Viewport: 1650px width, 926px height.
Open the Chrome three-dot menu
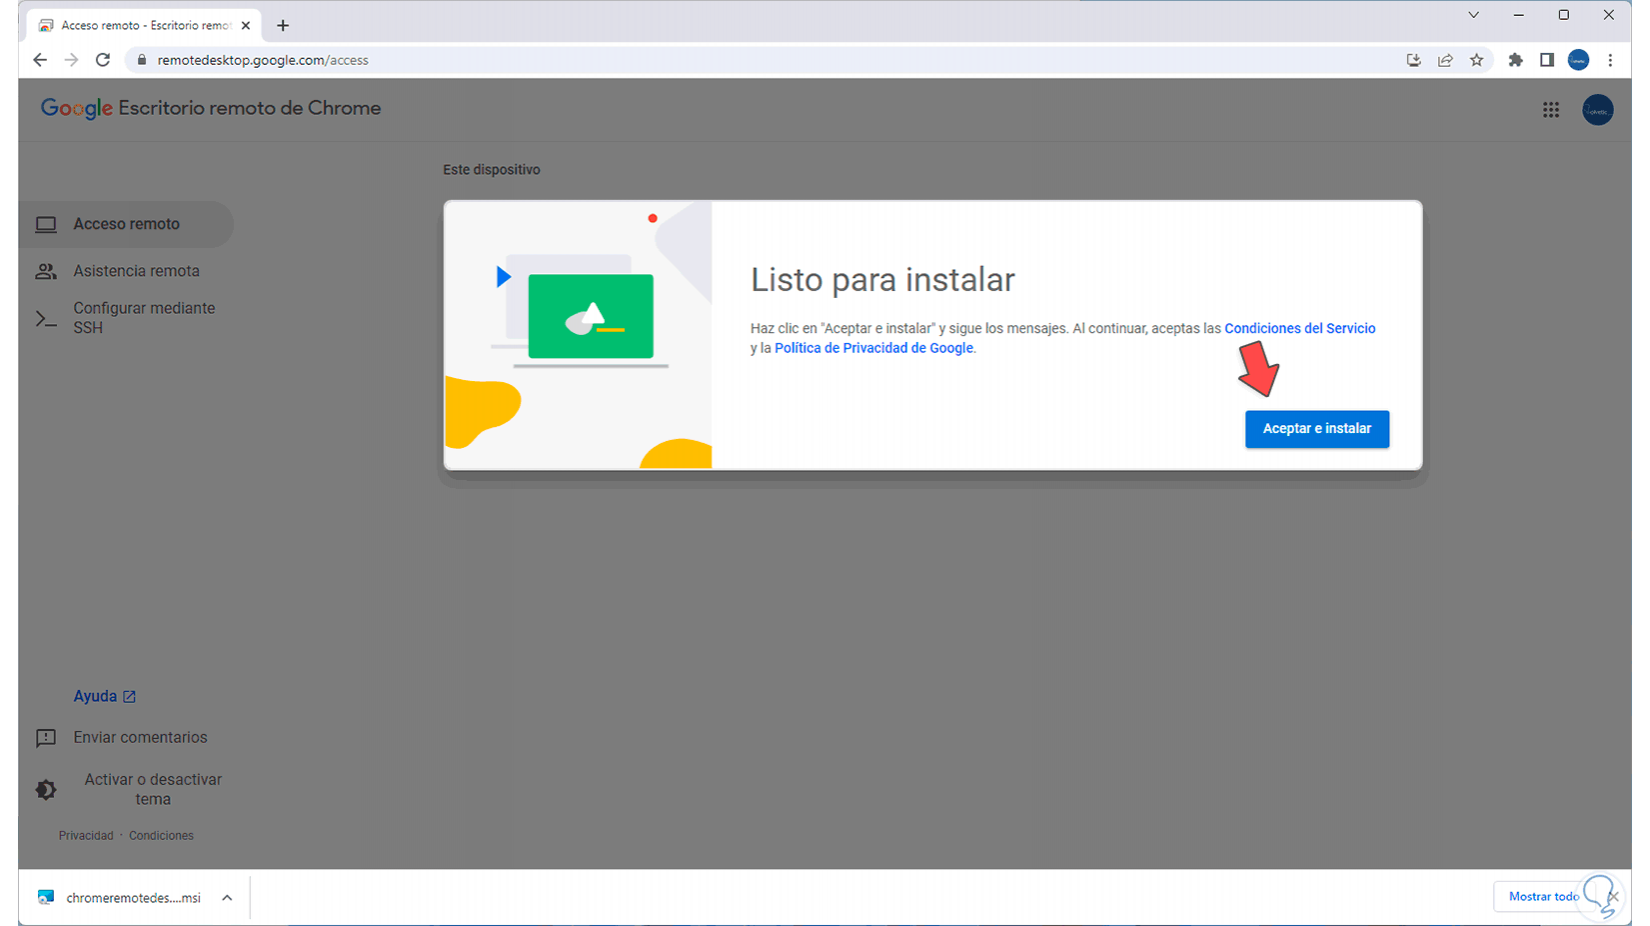[x=1610, y=60]
